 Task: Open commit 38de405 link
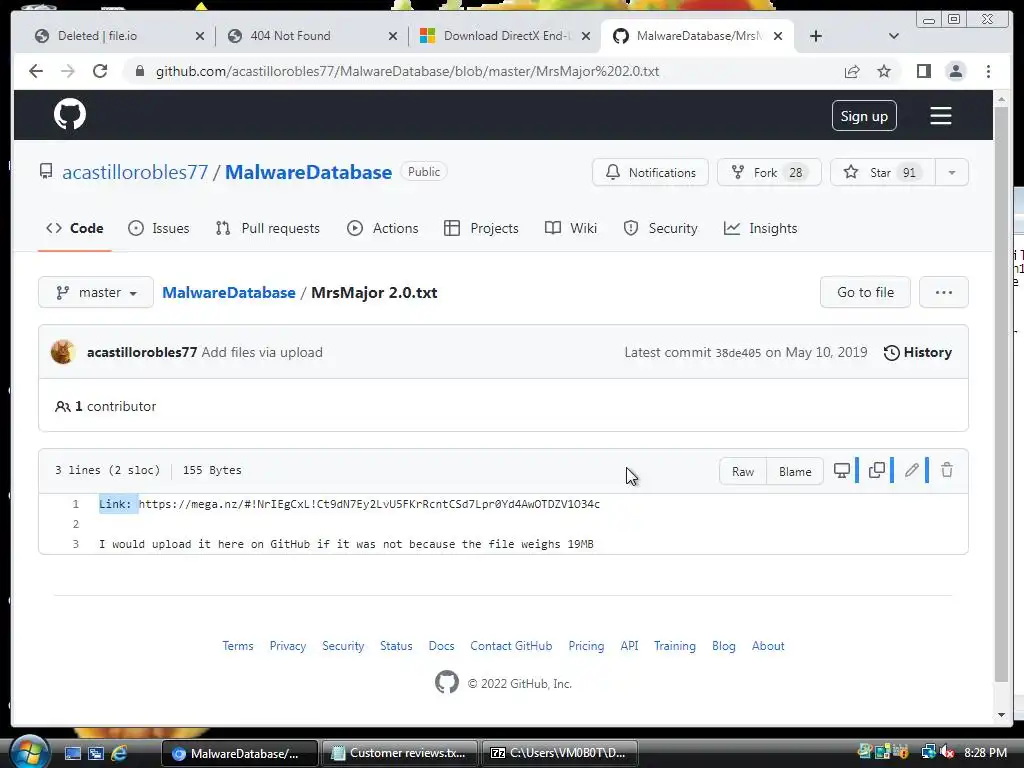[x=738, y=353]
